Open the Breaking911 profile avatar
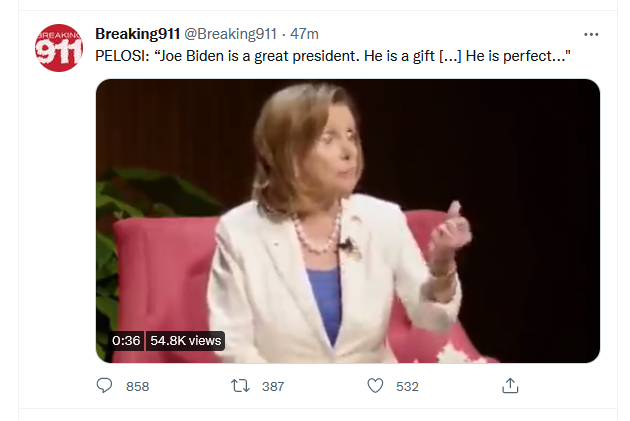Image resolution: width=630 pixels, height=421 pixels. coord(59,48)
